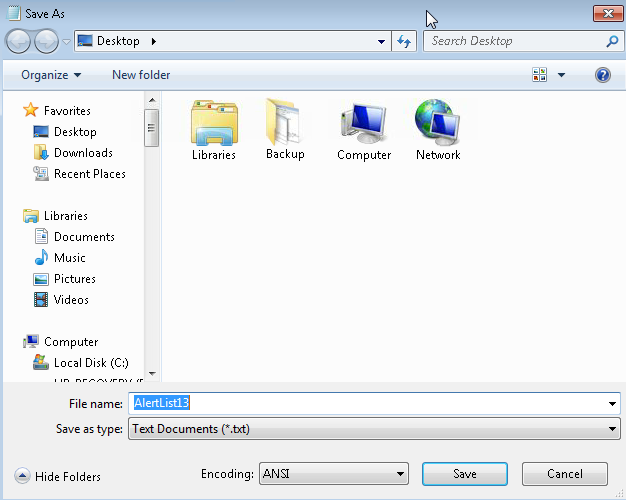Close the Save As dialog
The width and height of the screenshot is (626, 500).
click(x=608, y=14)
